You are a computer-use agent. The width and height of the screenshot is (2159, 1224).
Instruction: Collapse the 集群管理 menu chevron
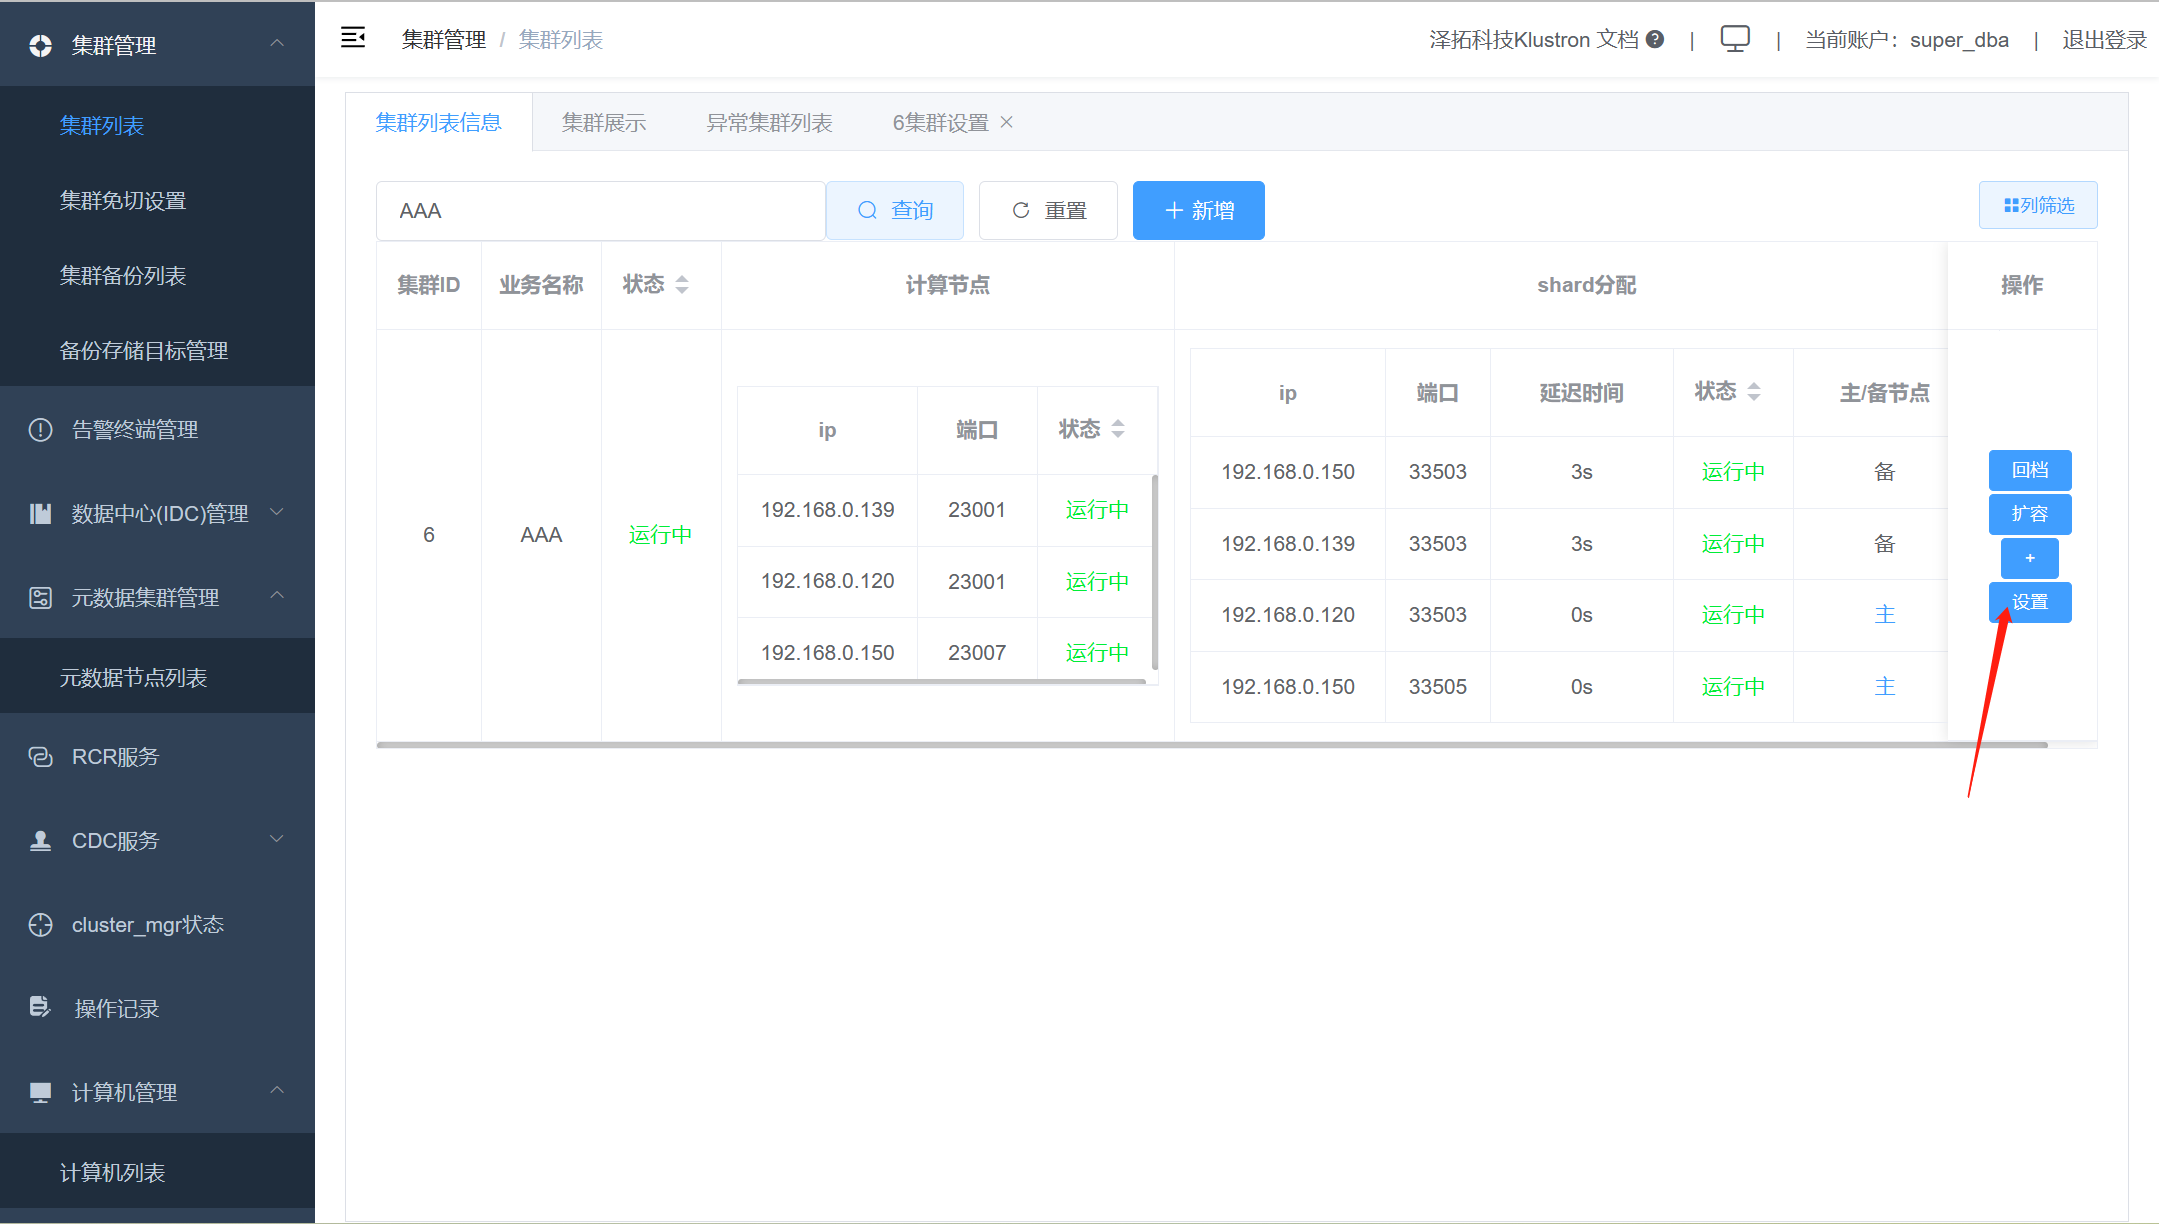click(x=277, y=44)
